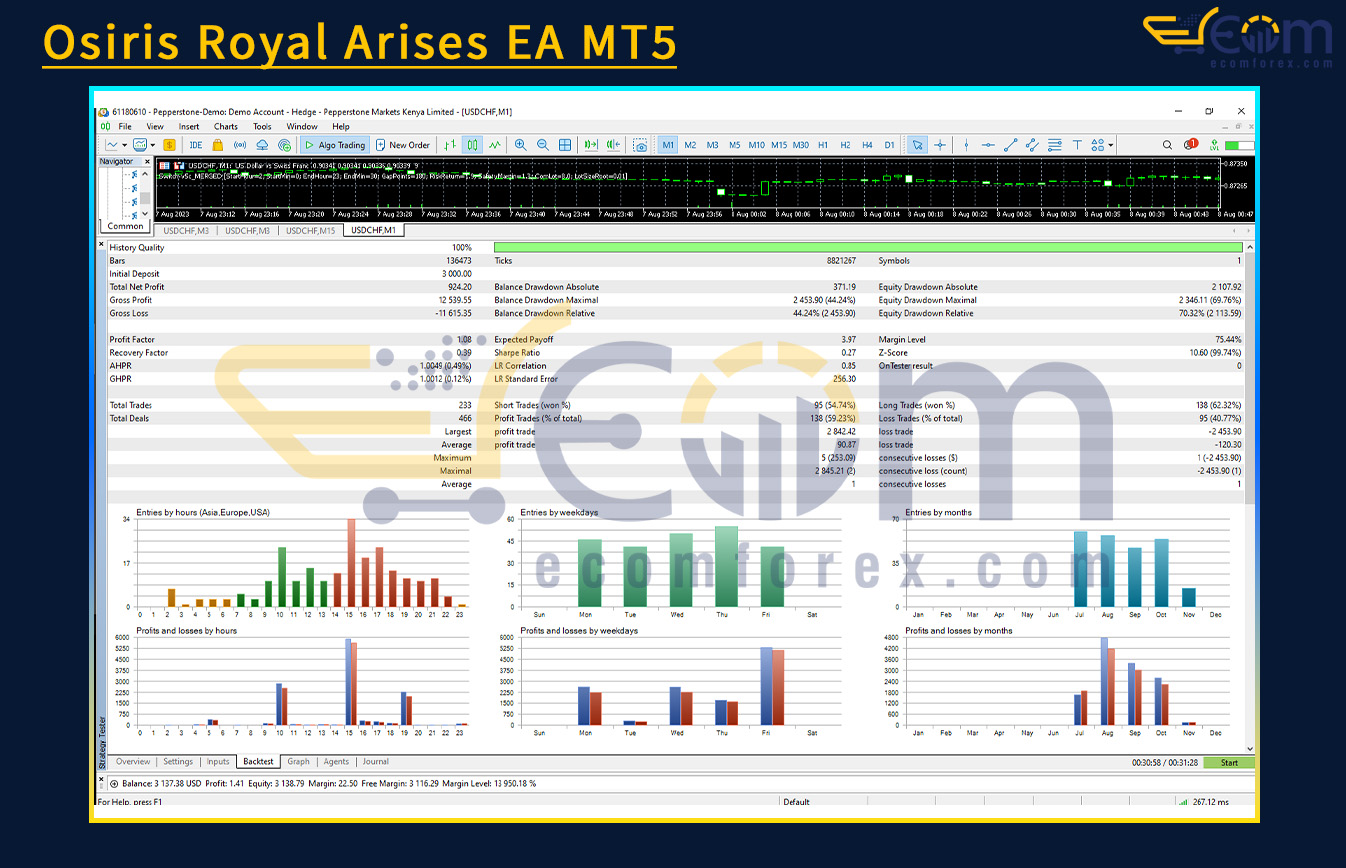Click the chart window icon before the dollar icon
Viewport: 1346px width, 868px height.
140,145
